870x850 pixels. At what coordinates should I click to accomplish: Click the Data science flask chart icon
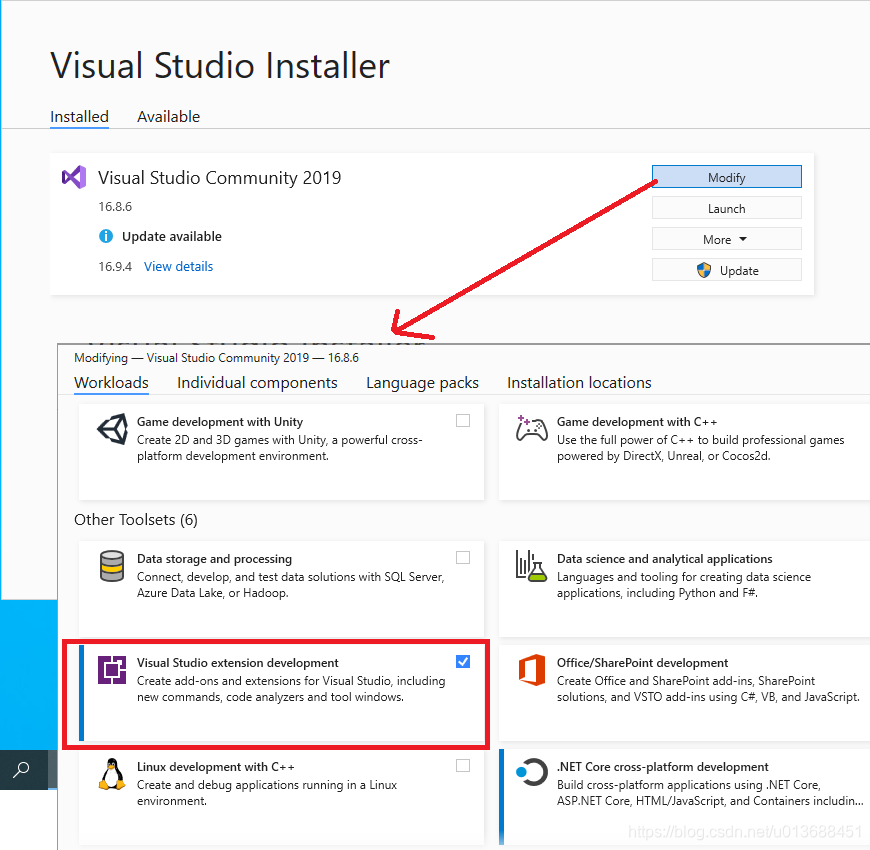pyautogui.click(x=531, y=566)
